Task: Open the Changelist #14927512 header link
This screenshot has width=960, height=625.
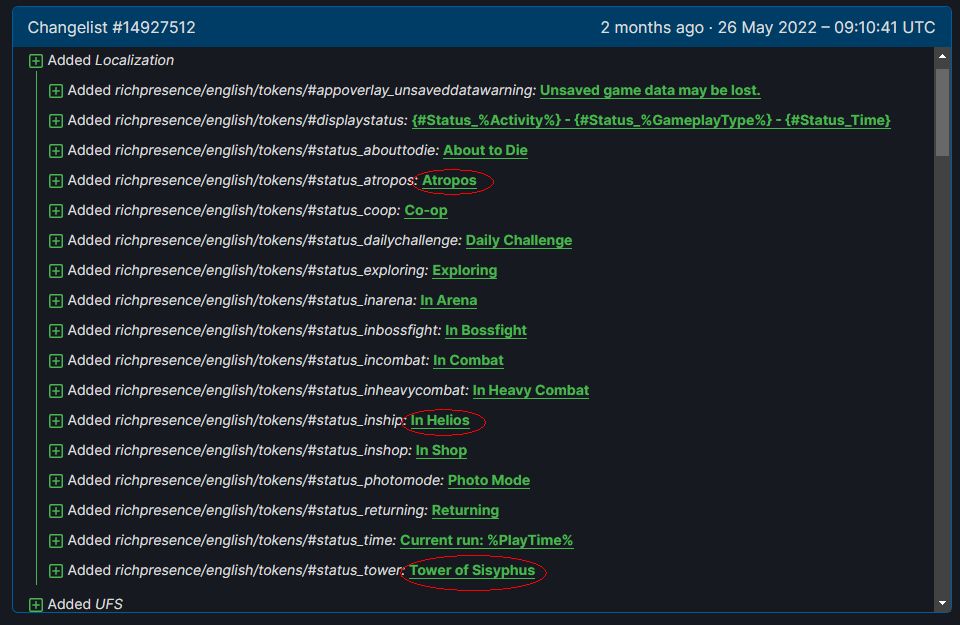Action: click(111, 28)
